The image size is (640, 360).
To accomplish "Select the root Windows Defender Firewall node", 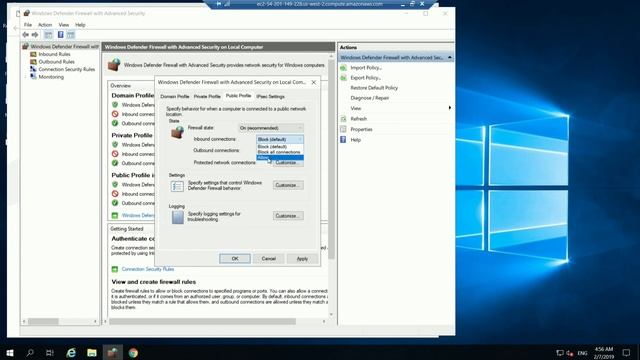I will tap(64, 46).
